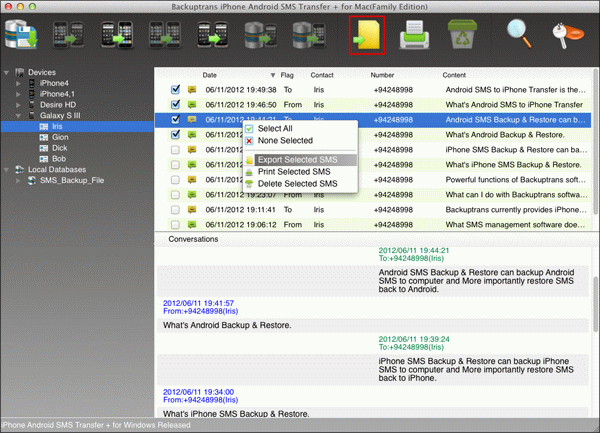The height and width of the screenshot is (433, 600).
Task: Click the SMS_Backup_File database icon
Action: click(x=32, y=181)
